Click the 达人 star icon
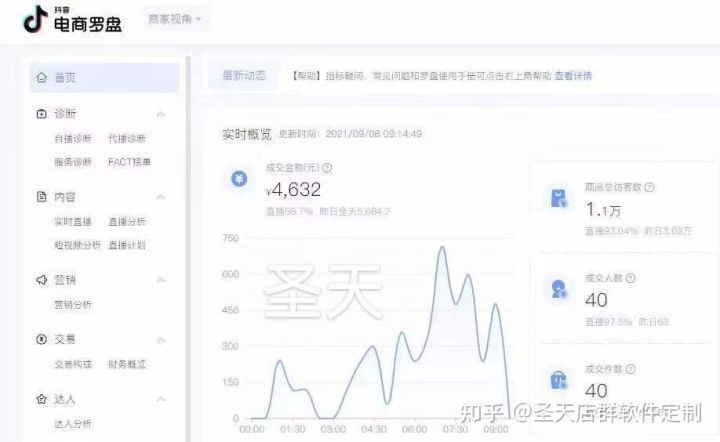This screenshot has width=720, height=442. click(x=41, y=399)
